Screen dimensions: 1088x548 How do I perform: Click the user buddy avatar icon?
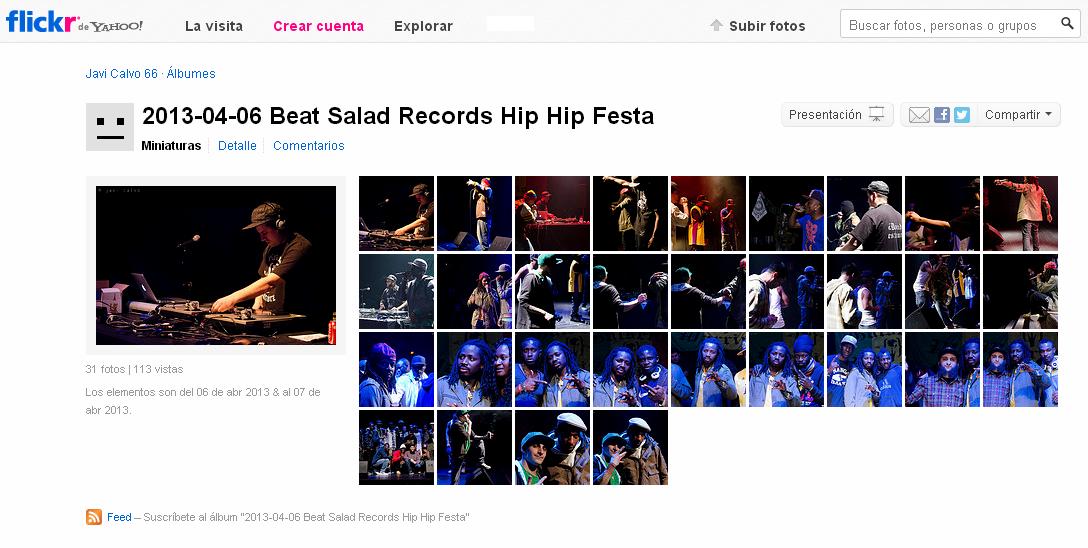click(110, 127)
